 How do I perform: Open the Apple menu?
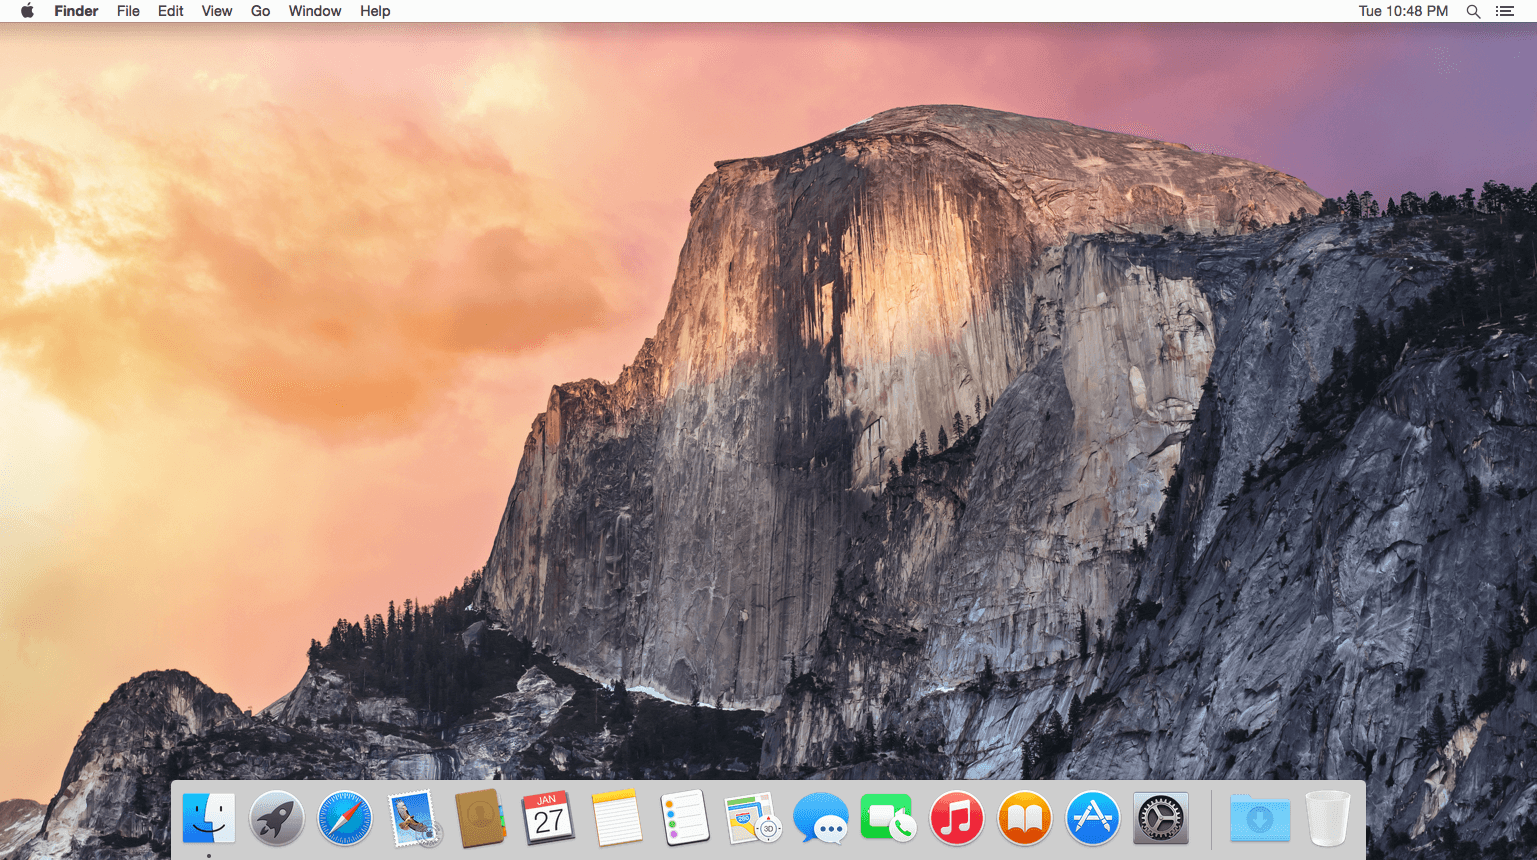27,11
